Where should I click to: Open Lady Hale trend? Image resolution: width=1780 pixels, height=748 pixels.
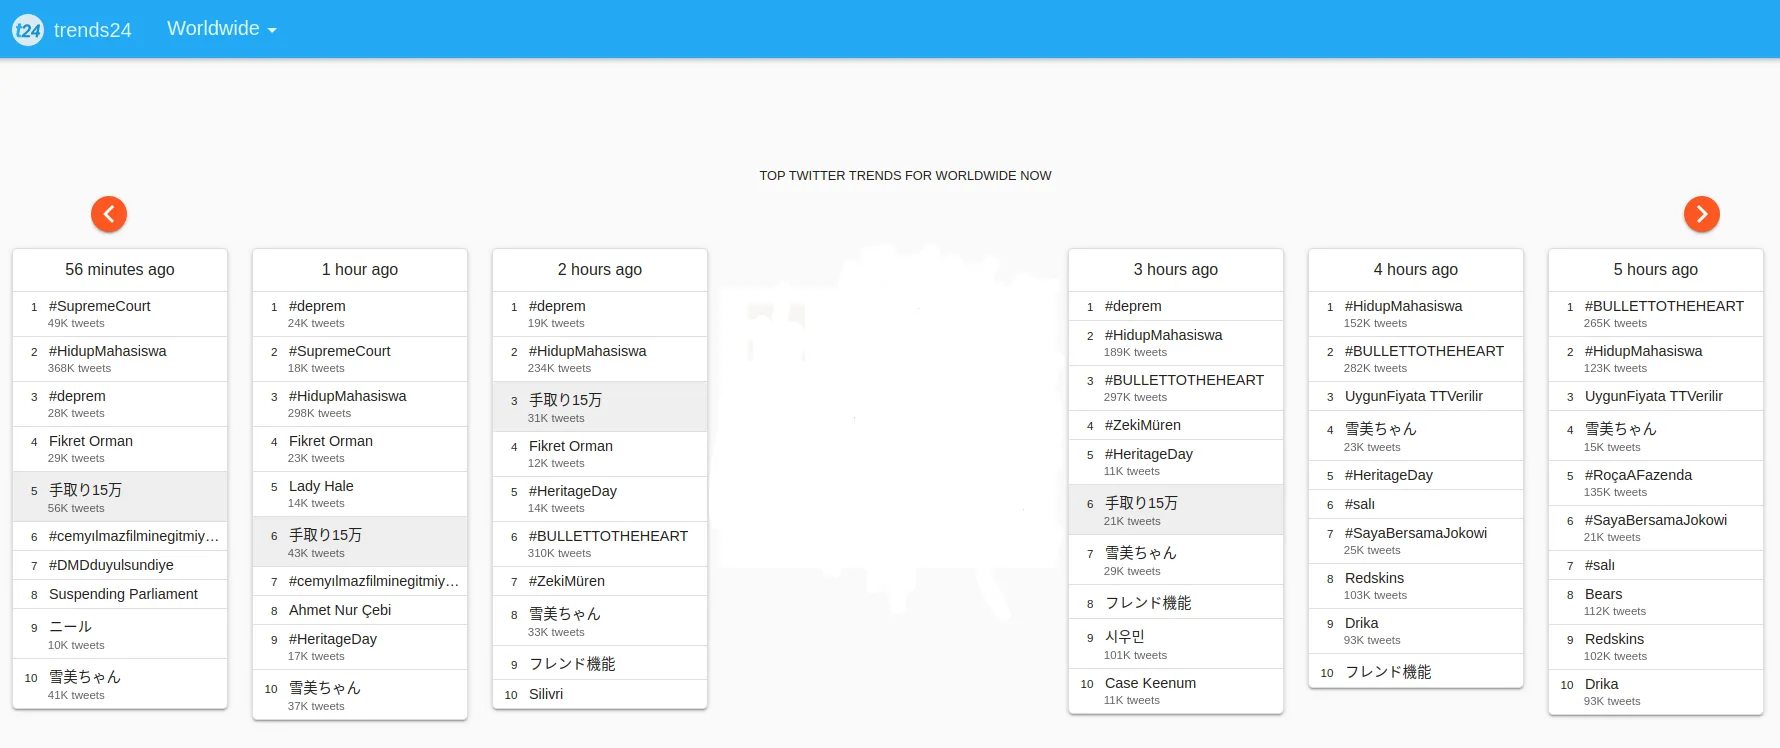coord(321,486)
